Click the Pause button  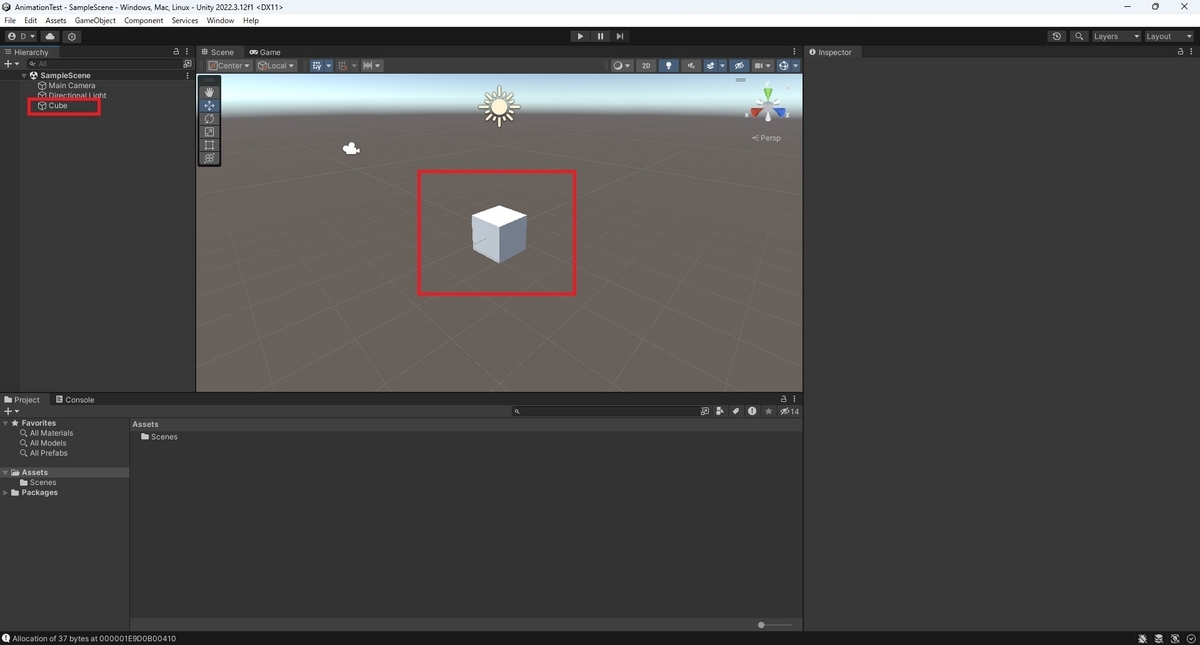coord(600,36)
